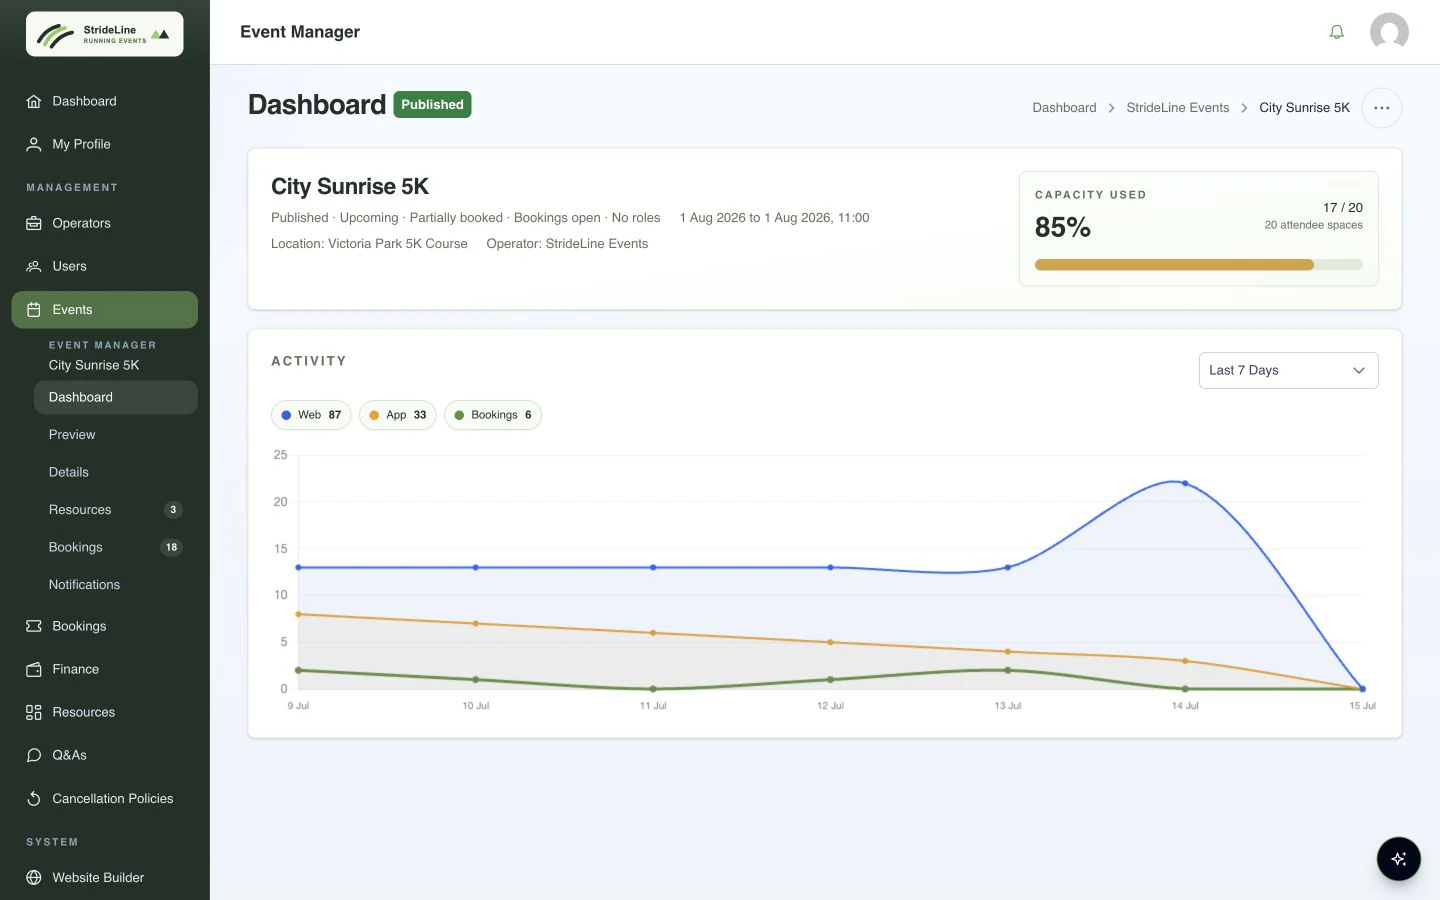
Task: Click the event date range text
Action: [774, 218]
